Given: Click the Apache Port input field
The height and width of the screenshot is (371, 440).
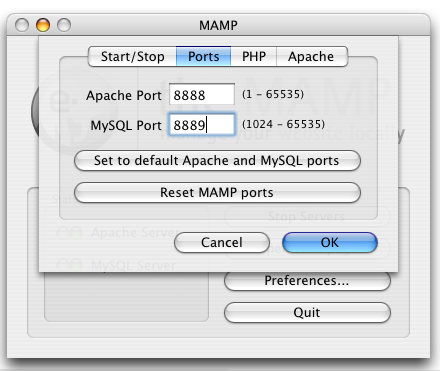Looking at the screenshot, I should tap(202, 95).
